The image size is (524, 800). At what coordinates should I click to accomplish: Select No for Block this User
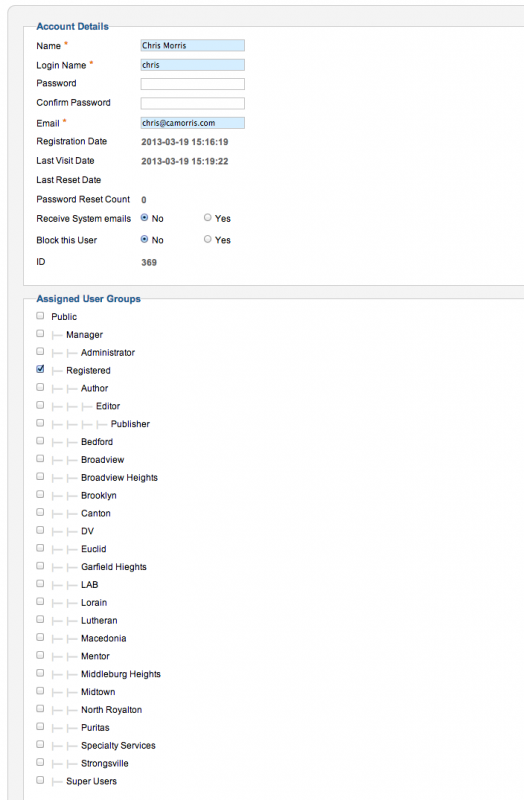144,239
